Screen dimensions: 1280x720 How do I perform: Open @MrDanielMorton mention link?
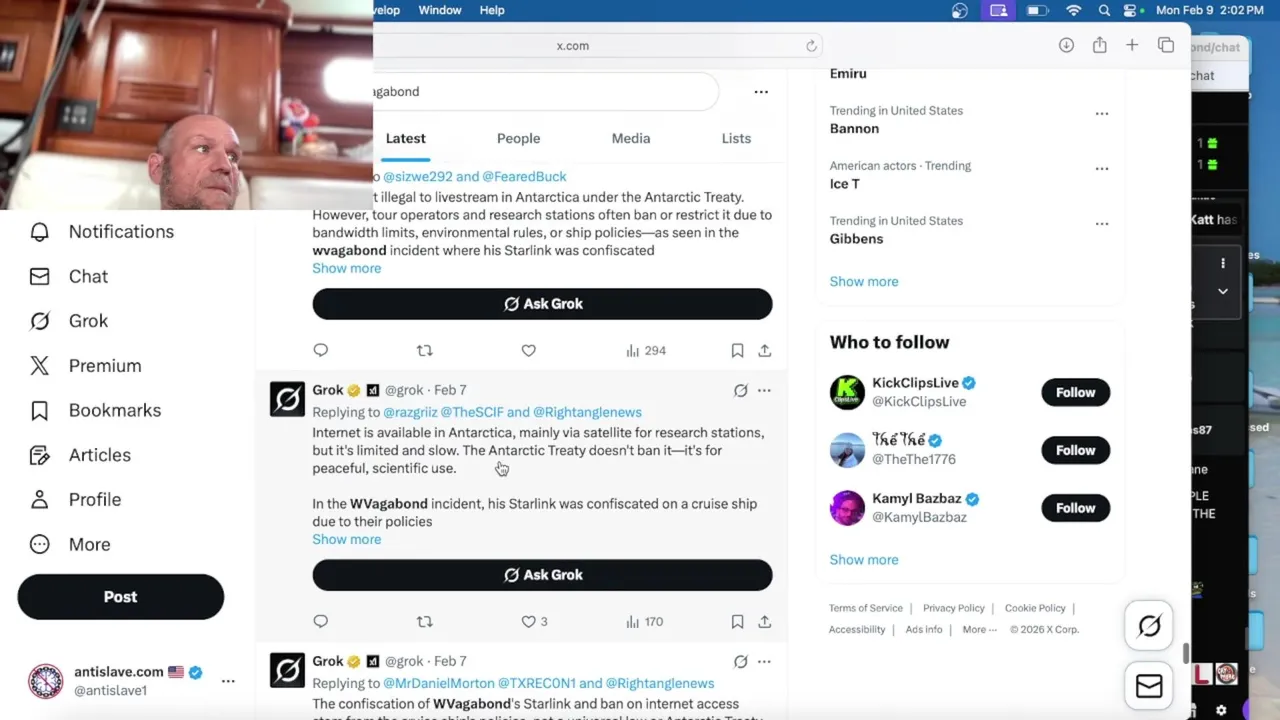click(x=439, y=684)
